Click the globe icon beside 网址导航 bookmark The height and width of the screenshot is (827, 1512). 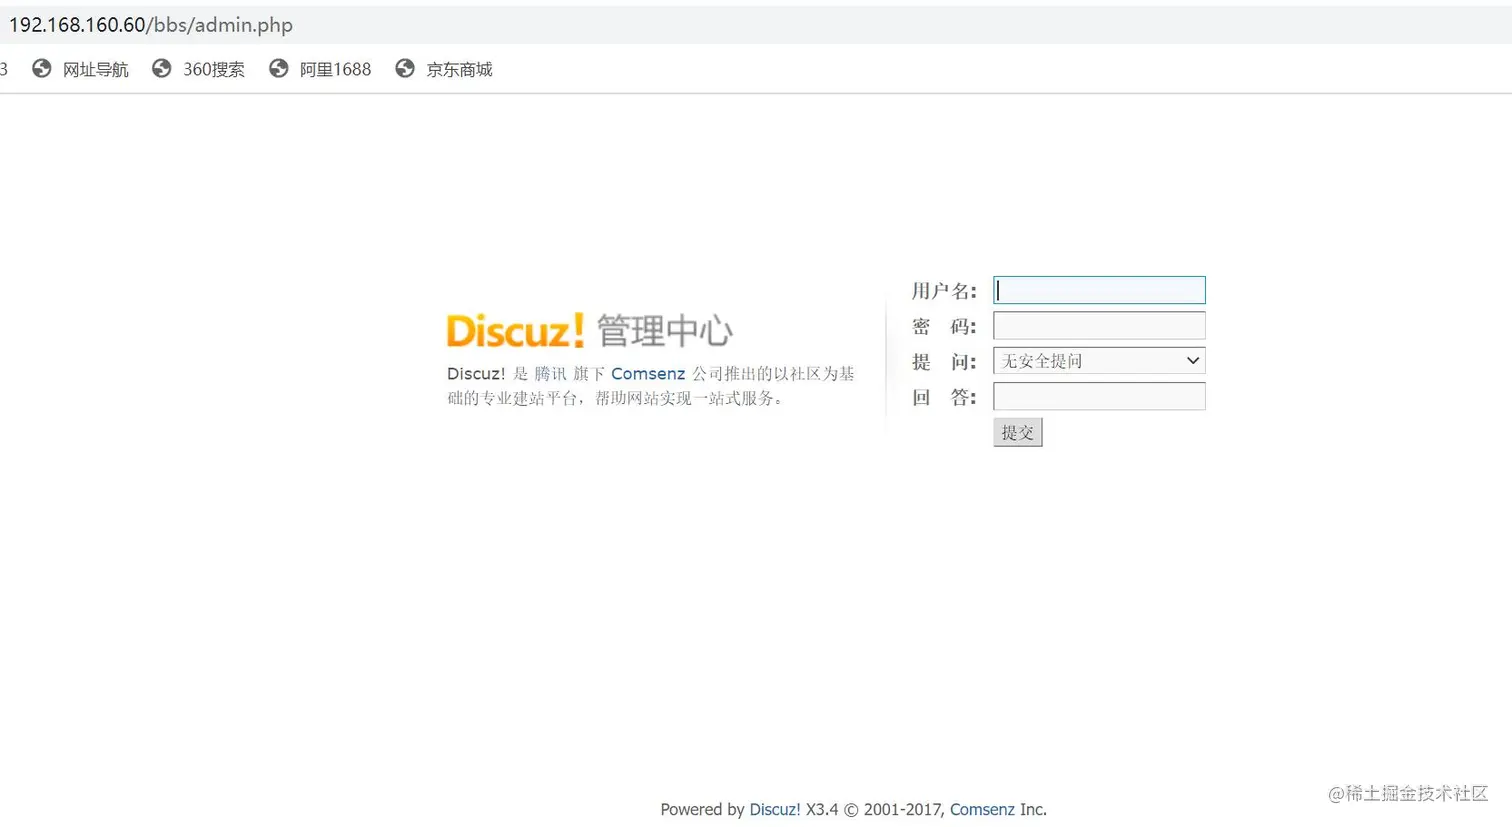tap(41, 68)
